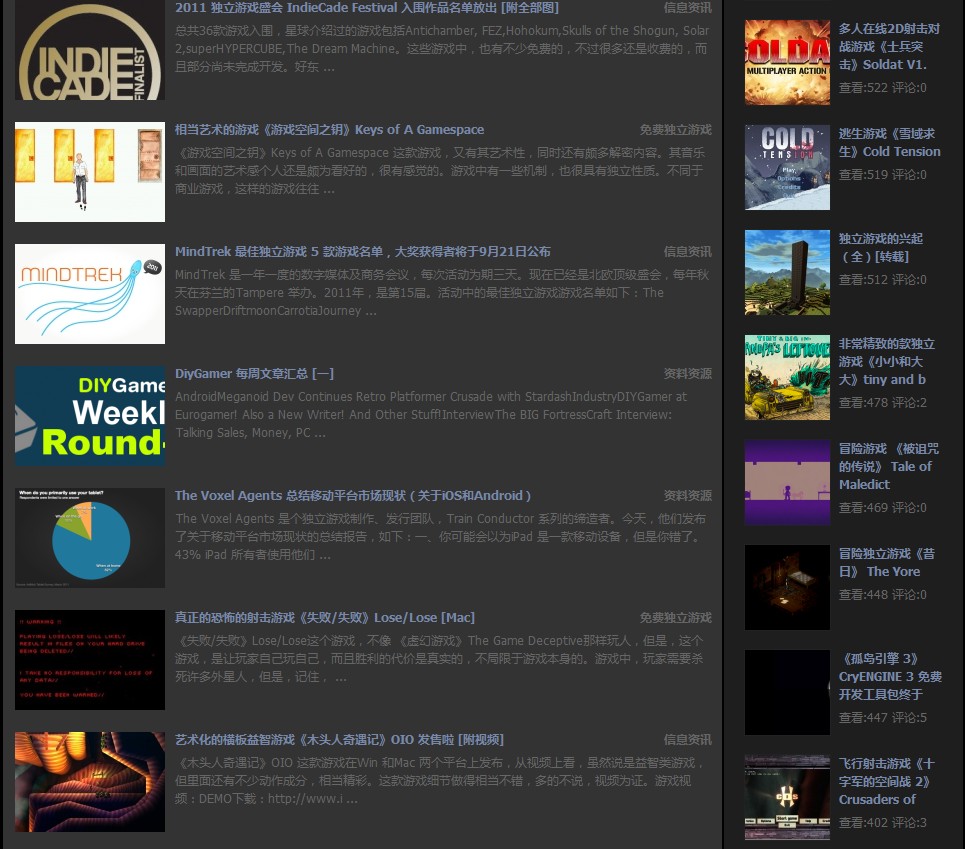The height and width of the screenshot is (849, 965).
Task: Open the tiny and big sidebar link
Action: click(x=886, y=362)
